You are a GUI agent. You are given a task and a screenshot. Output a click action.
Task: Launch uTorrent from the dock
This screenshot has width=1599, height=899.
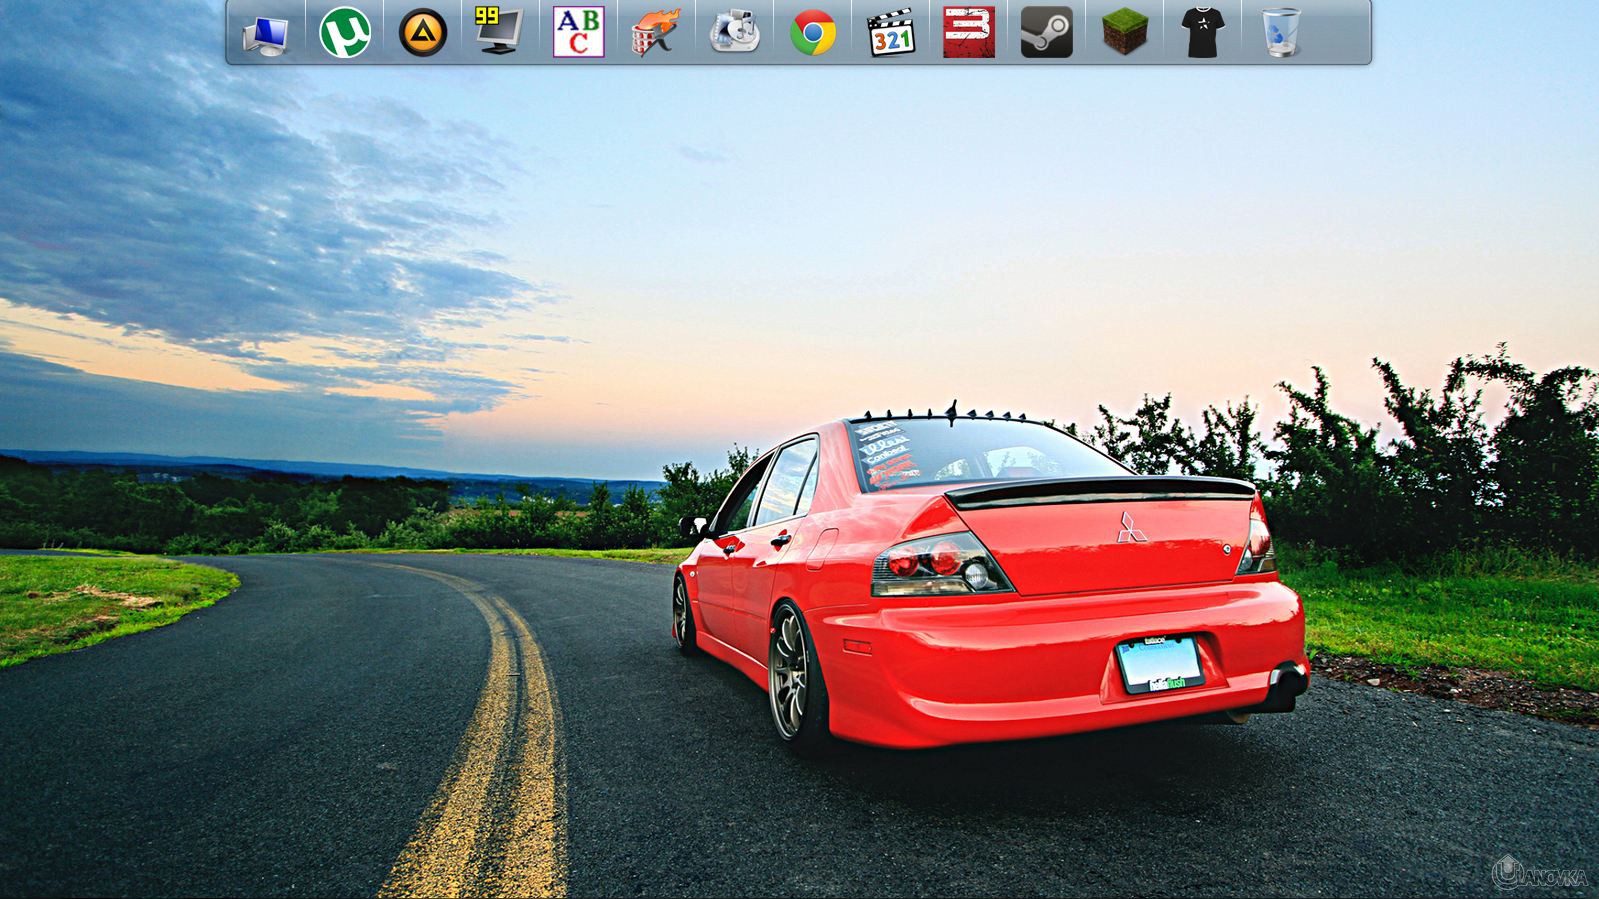tap(344, 33)
